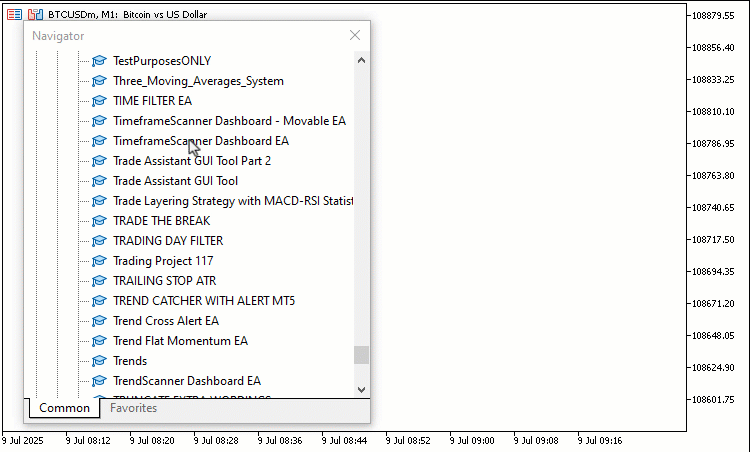Click the 9 Jul 09:16 time axis label
This screenshot has width=750, height=452.
pos(600,441)
